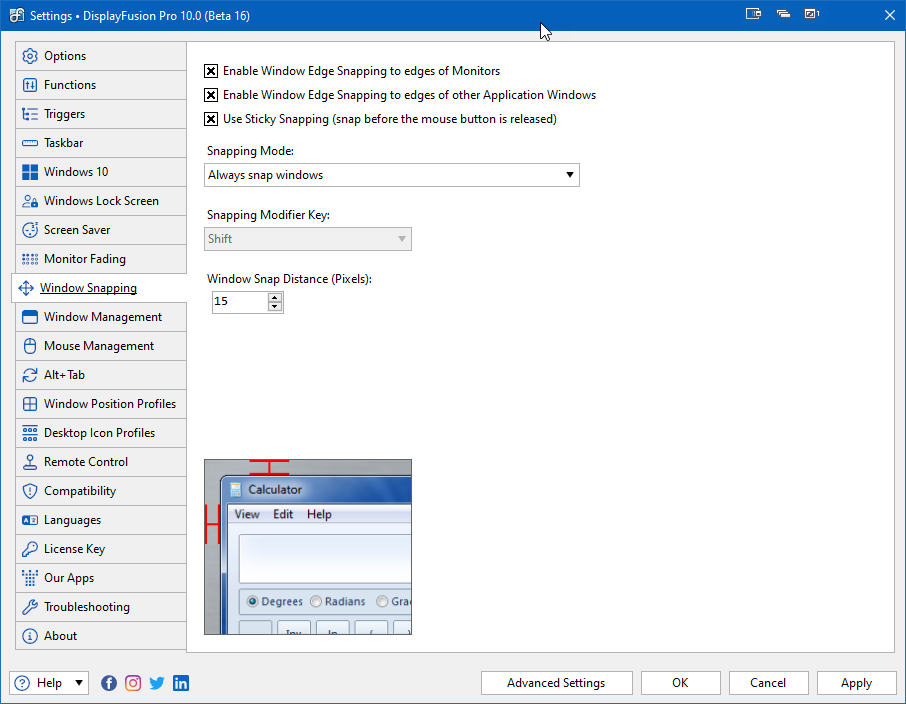Click the Options gear icon
This screenshot has width=906, height=704.
[30, 56]
